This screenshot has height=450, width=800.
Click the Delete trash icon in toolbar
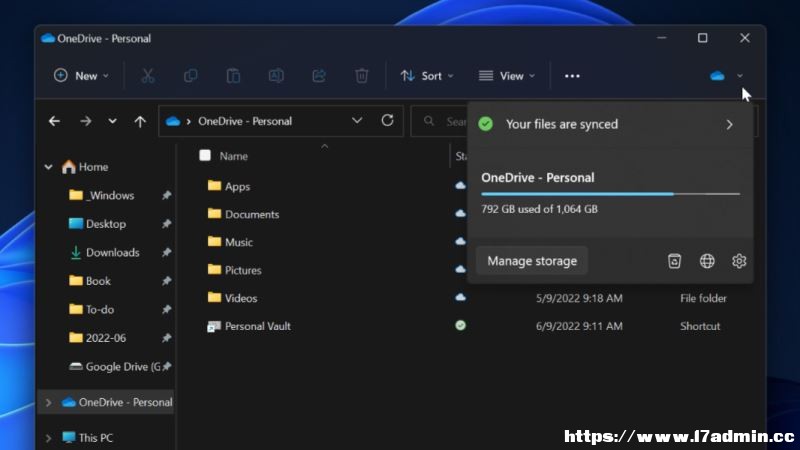(x=362, y=76)
